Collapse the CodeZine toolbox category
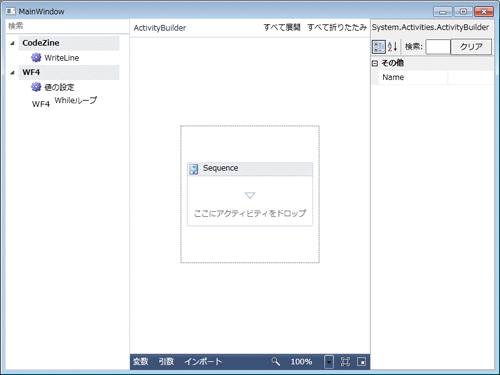The height and width of the screenshot is (375, 500). coord(12,43)
